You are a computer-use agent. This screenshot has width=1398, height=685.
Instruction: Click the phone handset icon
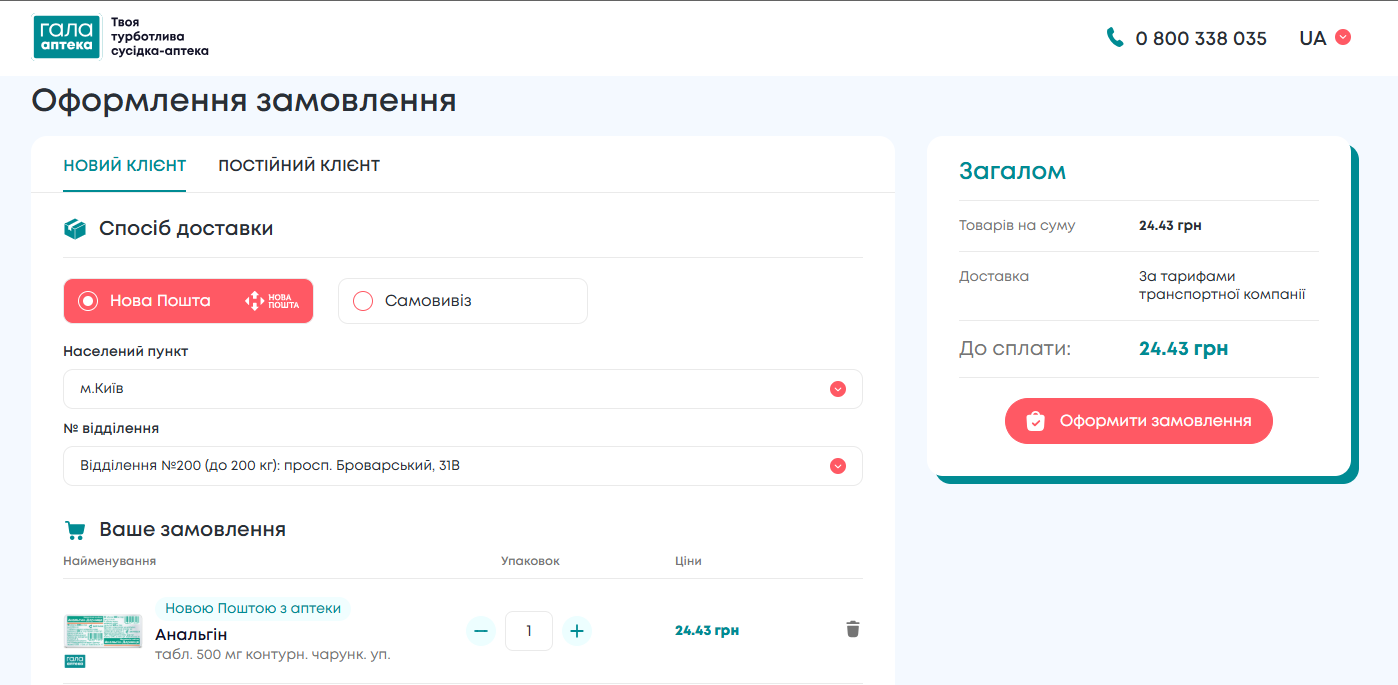click(1115, 38)
